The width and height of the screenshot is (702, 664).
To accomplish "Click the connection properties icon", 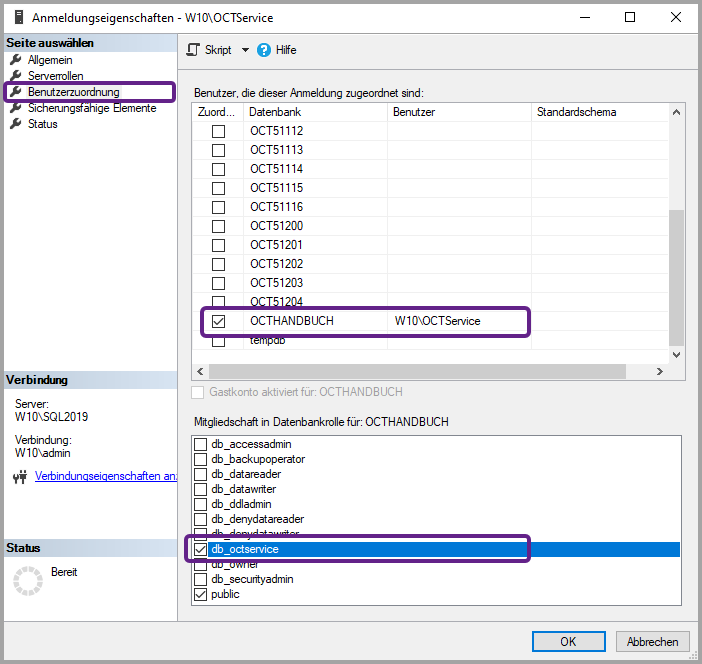I will coord(20,477).
